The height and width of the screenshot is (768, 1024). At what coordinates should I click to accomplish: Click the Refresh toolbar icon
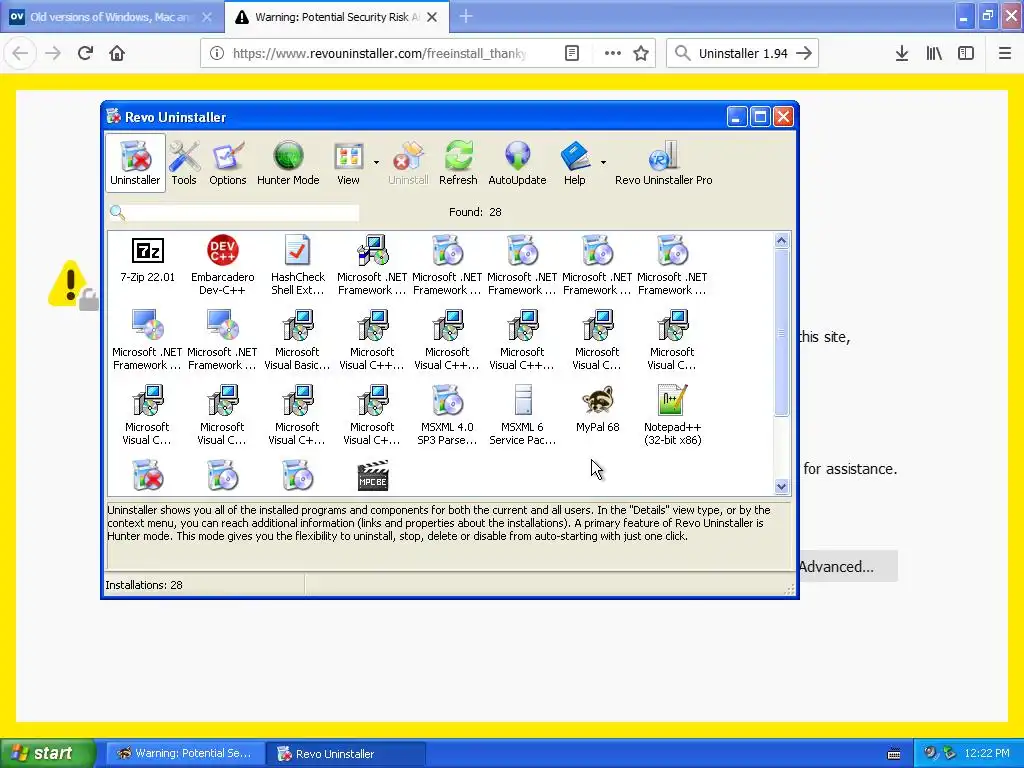pos(458,163)
